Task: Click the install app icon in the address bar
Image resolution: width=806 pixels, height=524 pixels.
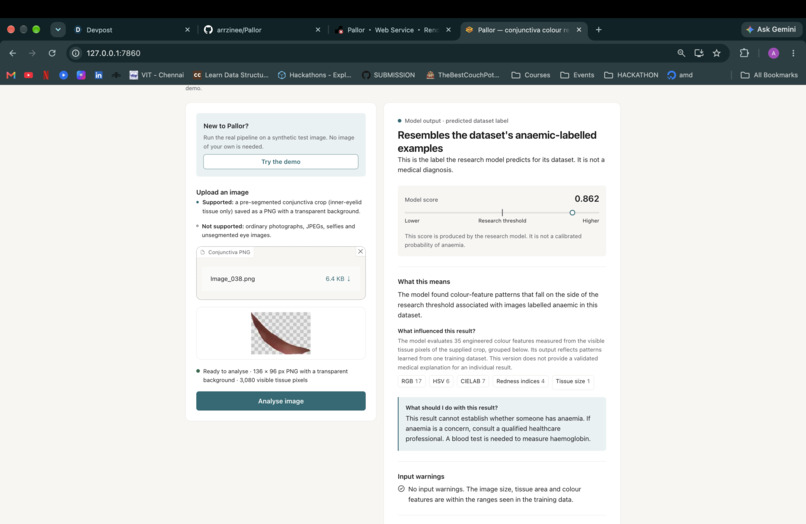Action: [x=699, y=53]
